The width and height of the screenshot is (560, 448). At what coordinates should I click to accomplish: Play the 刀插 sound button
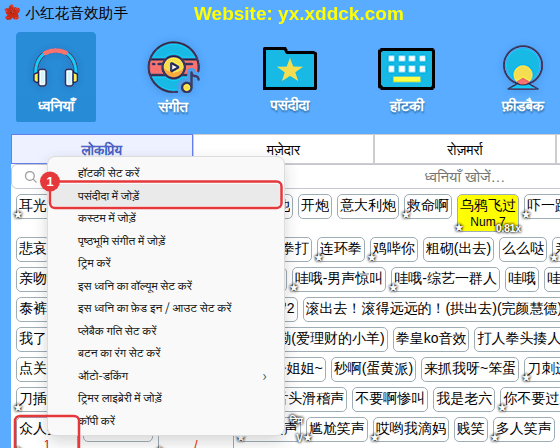click(x=32, y=399)
